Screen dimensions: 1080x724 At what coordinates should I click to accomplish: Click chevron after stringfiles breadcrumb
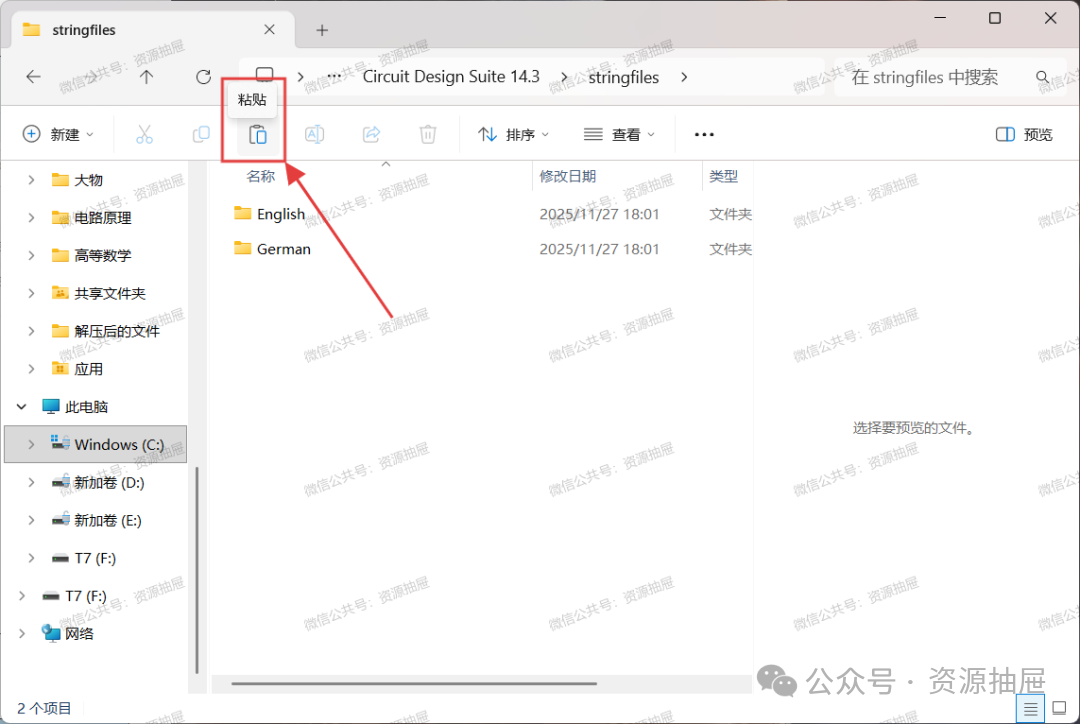point(683,77)
